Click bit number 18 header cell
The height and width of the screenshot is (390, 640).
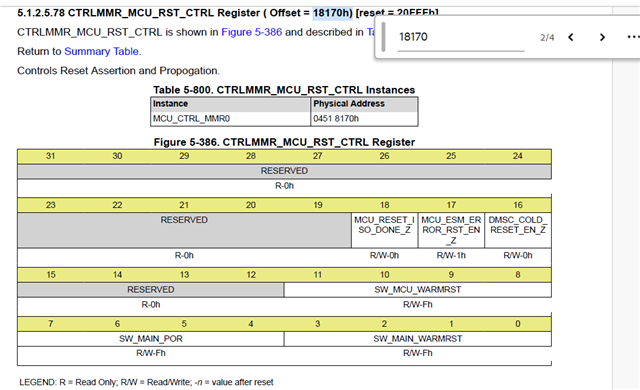[384, 205]
